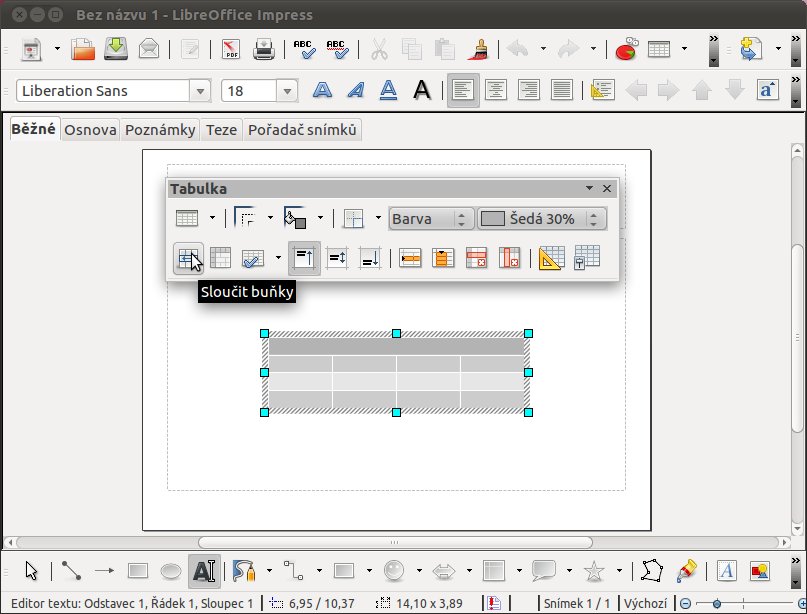Pick the Line drawing tool
This screenshot has height=614, width=807.
[x=71, y=571]
